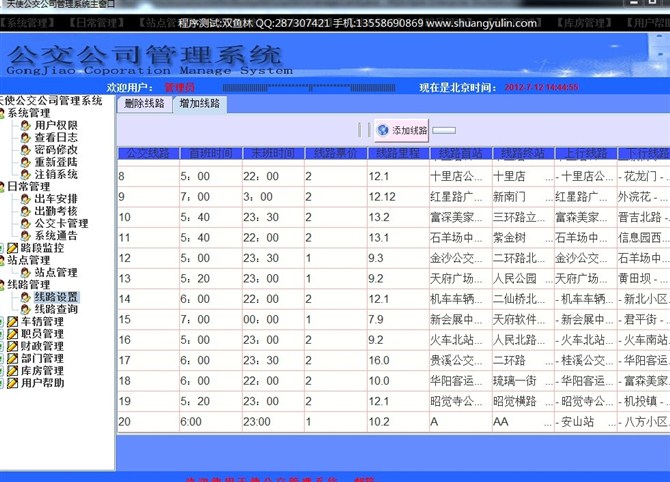Click the 7.9 mileage cell
Viewport: 670px width, 482px height.
(398, 320)
